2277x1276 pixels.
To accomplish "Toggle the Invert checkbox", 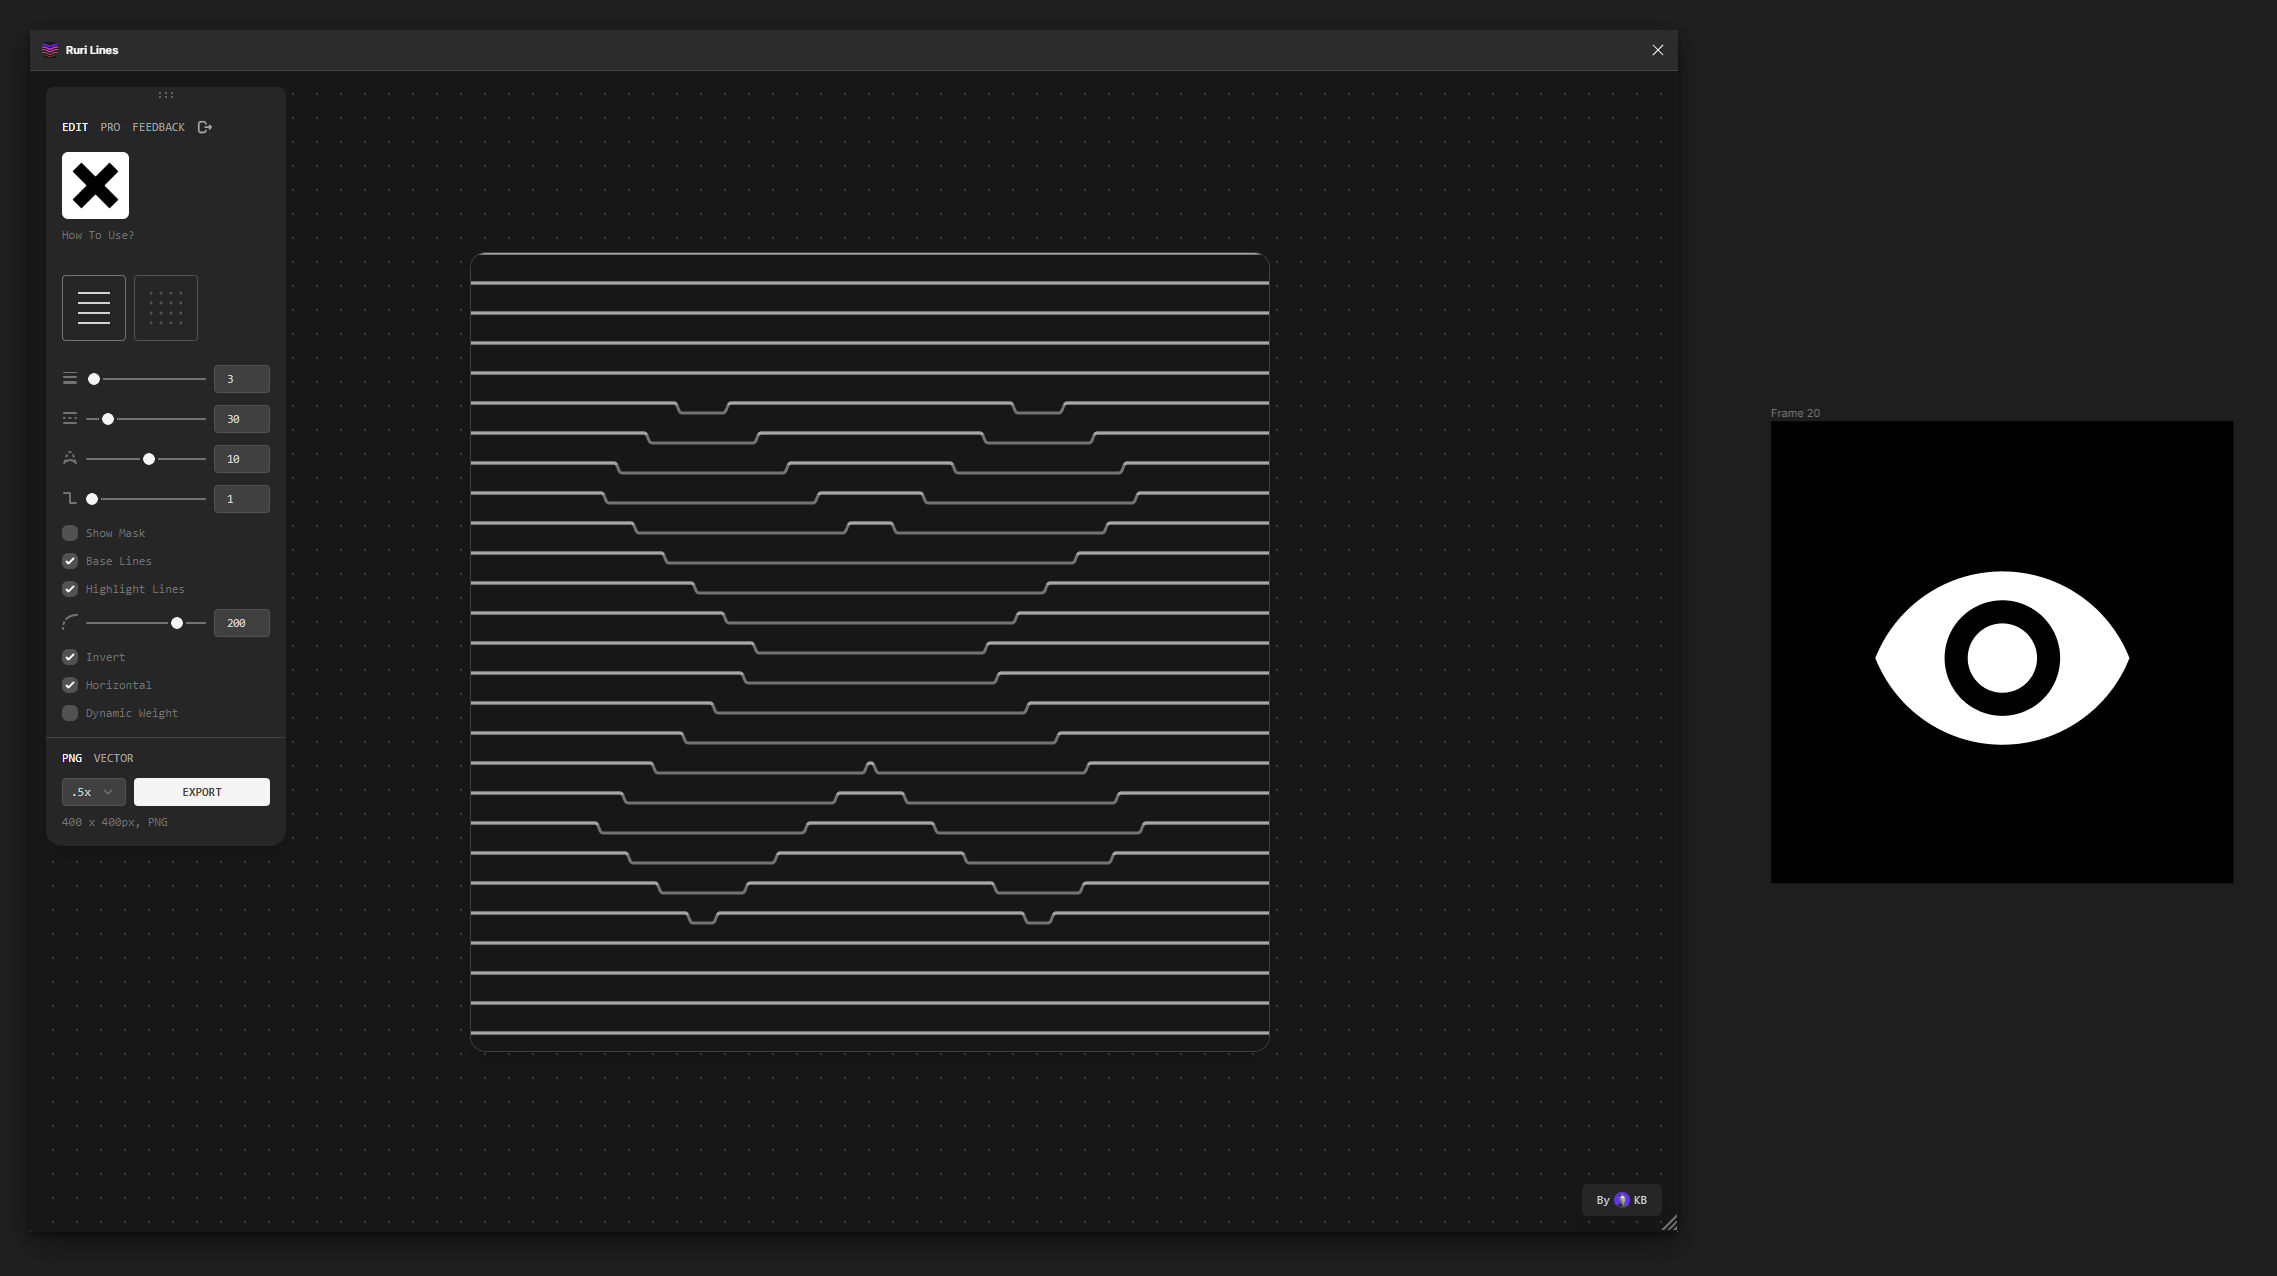I will tap(70, 657).
